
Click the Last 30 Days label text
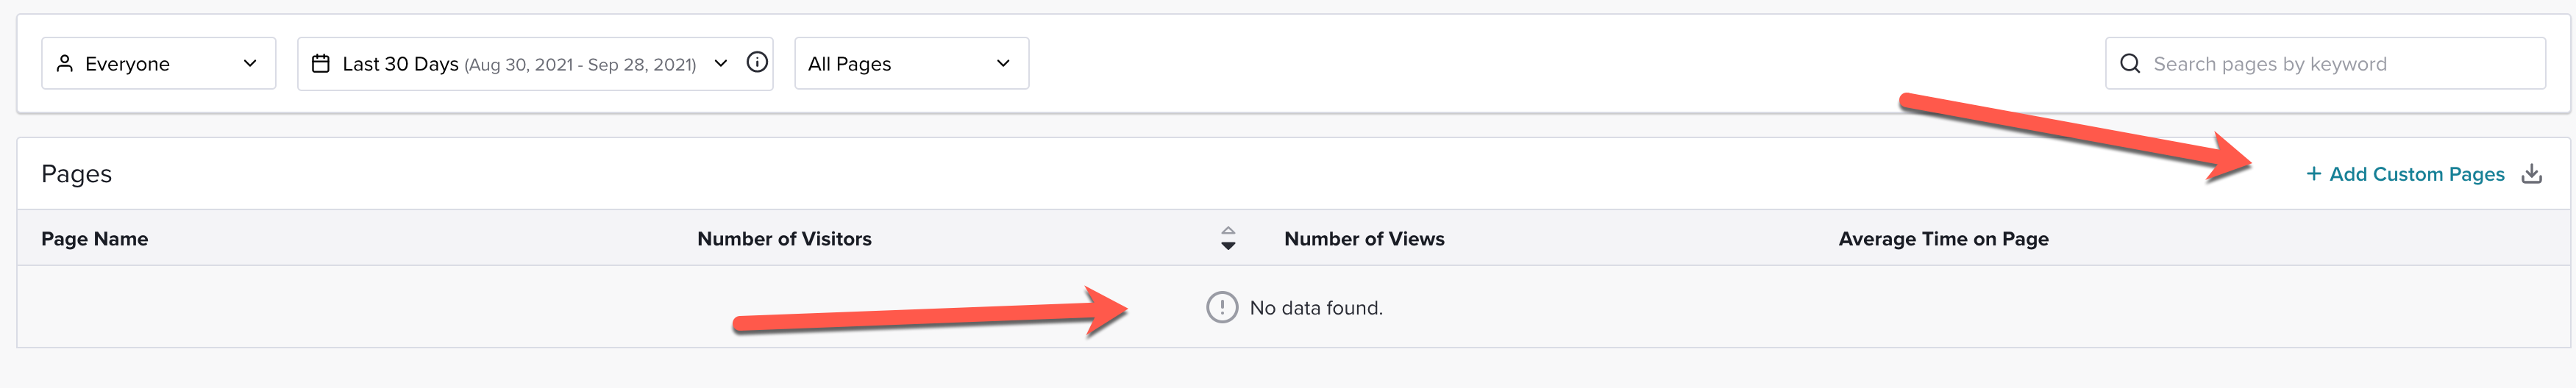click(x=400, y=64)
